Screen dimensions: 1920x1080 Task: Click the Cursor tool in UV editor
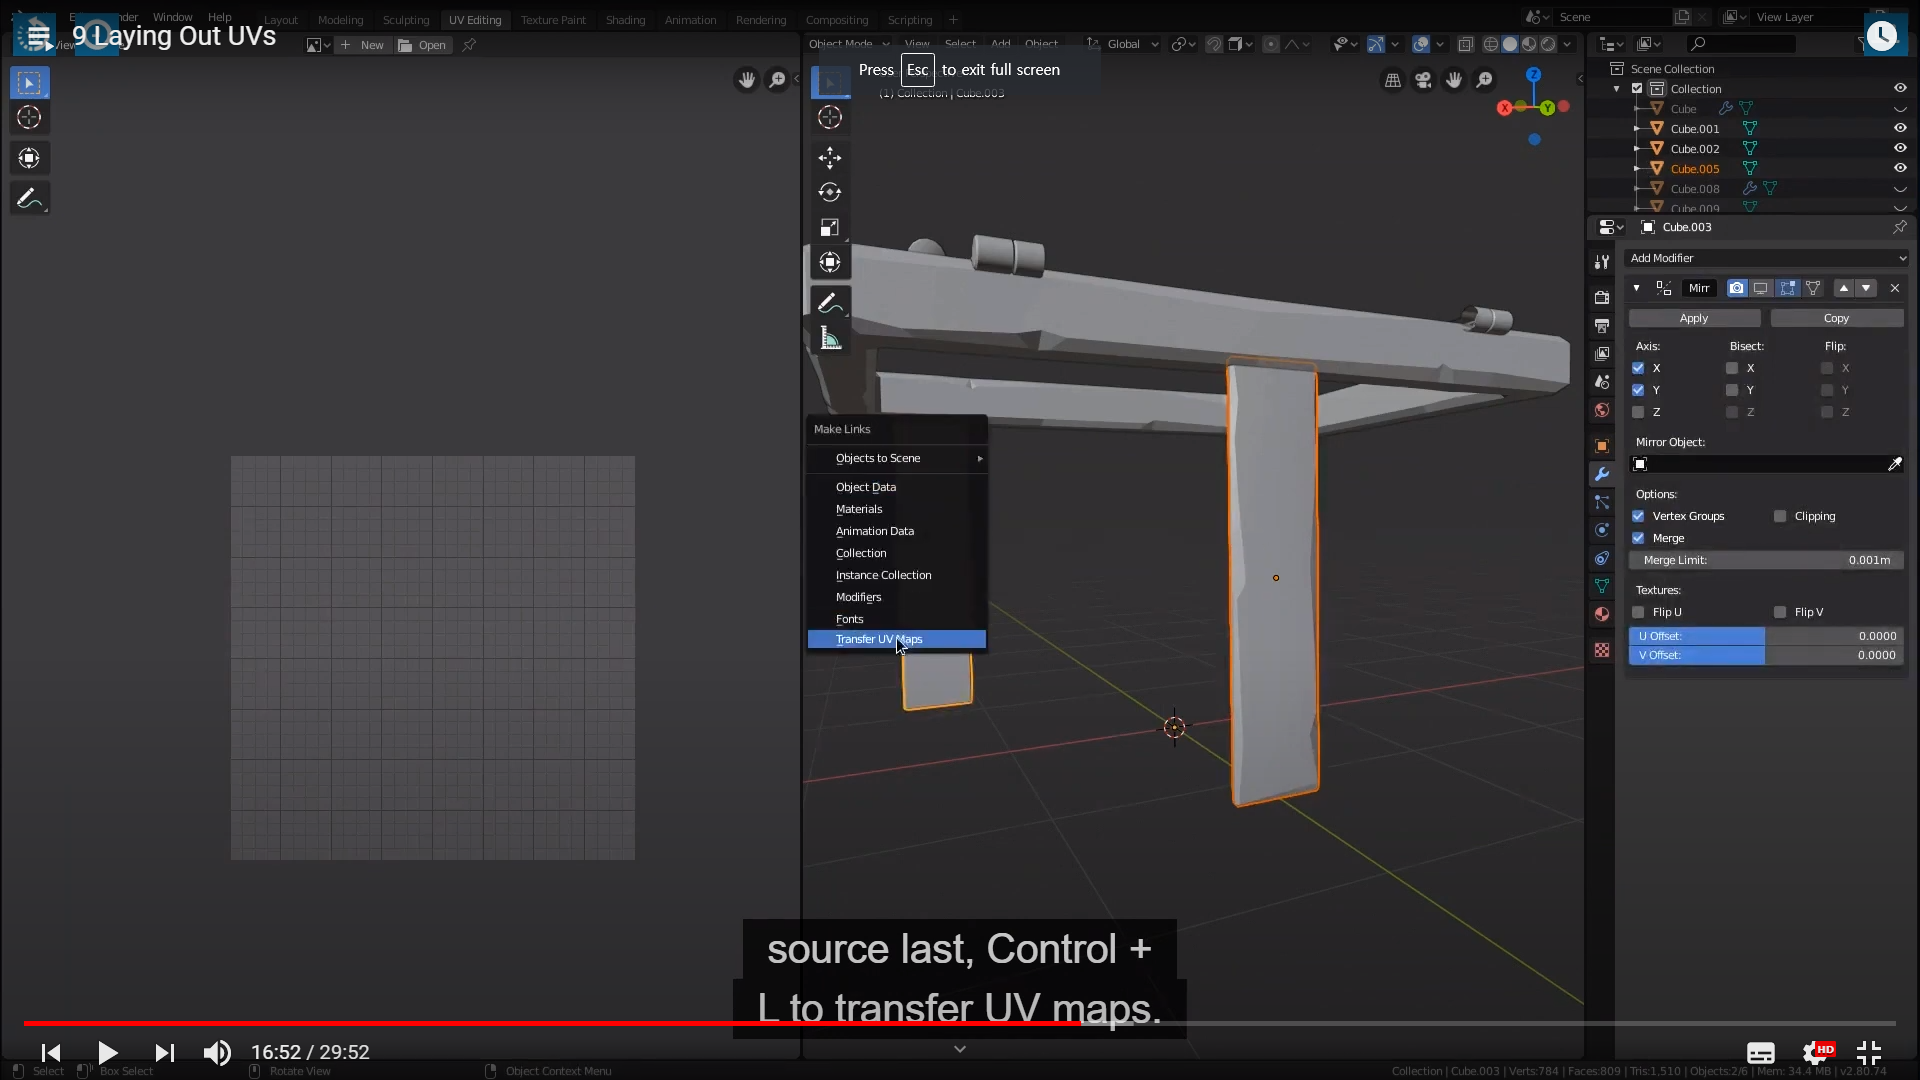pyautogui.click(x=29, y=118)
